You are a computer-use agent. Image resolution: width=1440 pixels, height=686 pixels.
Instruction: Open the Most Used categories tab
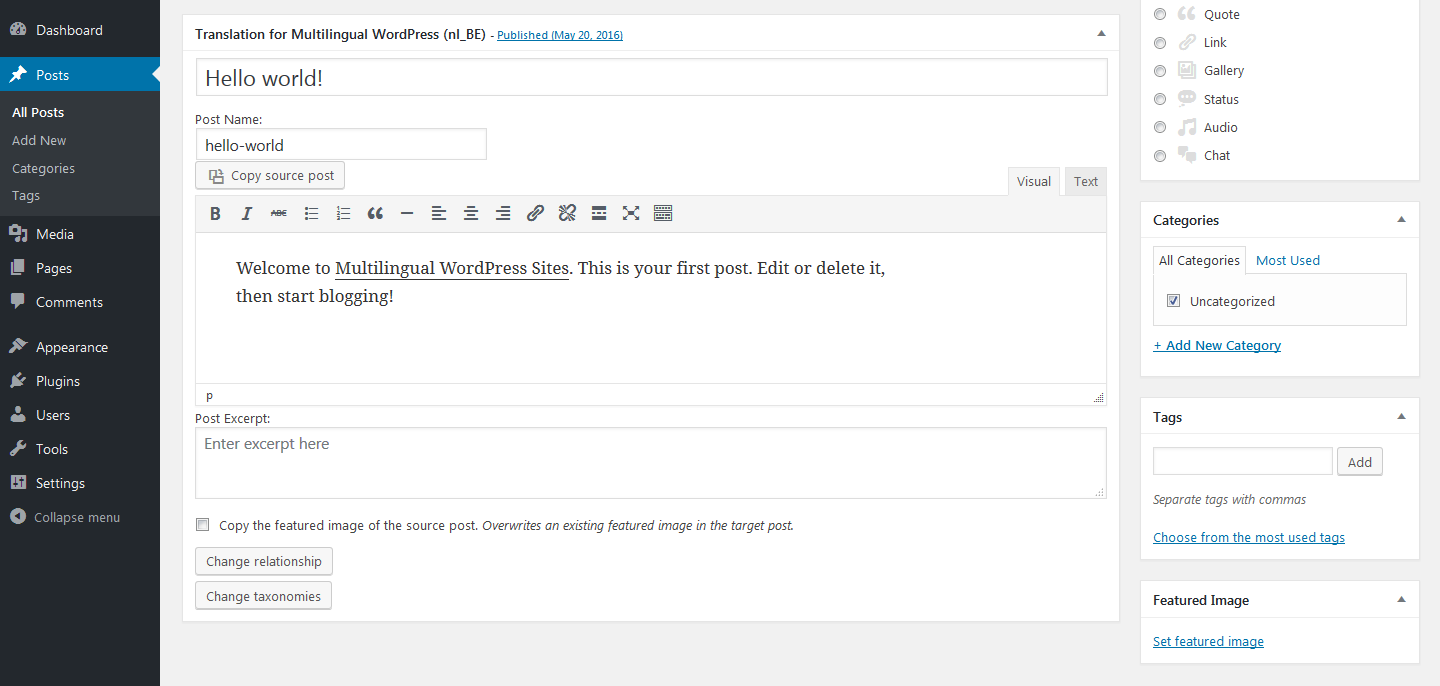(1287, 260)
